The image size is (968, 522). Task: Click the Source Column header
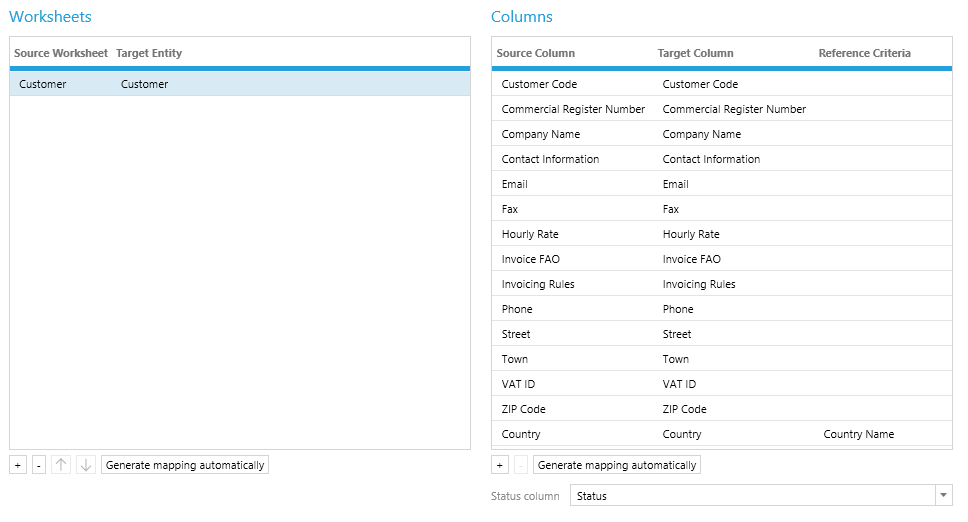[x=536, y=53]
